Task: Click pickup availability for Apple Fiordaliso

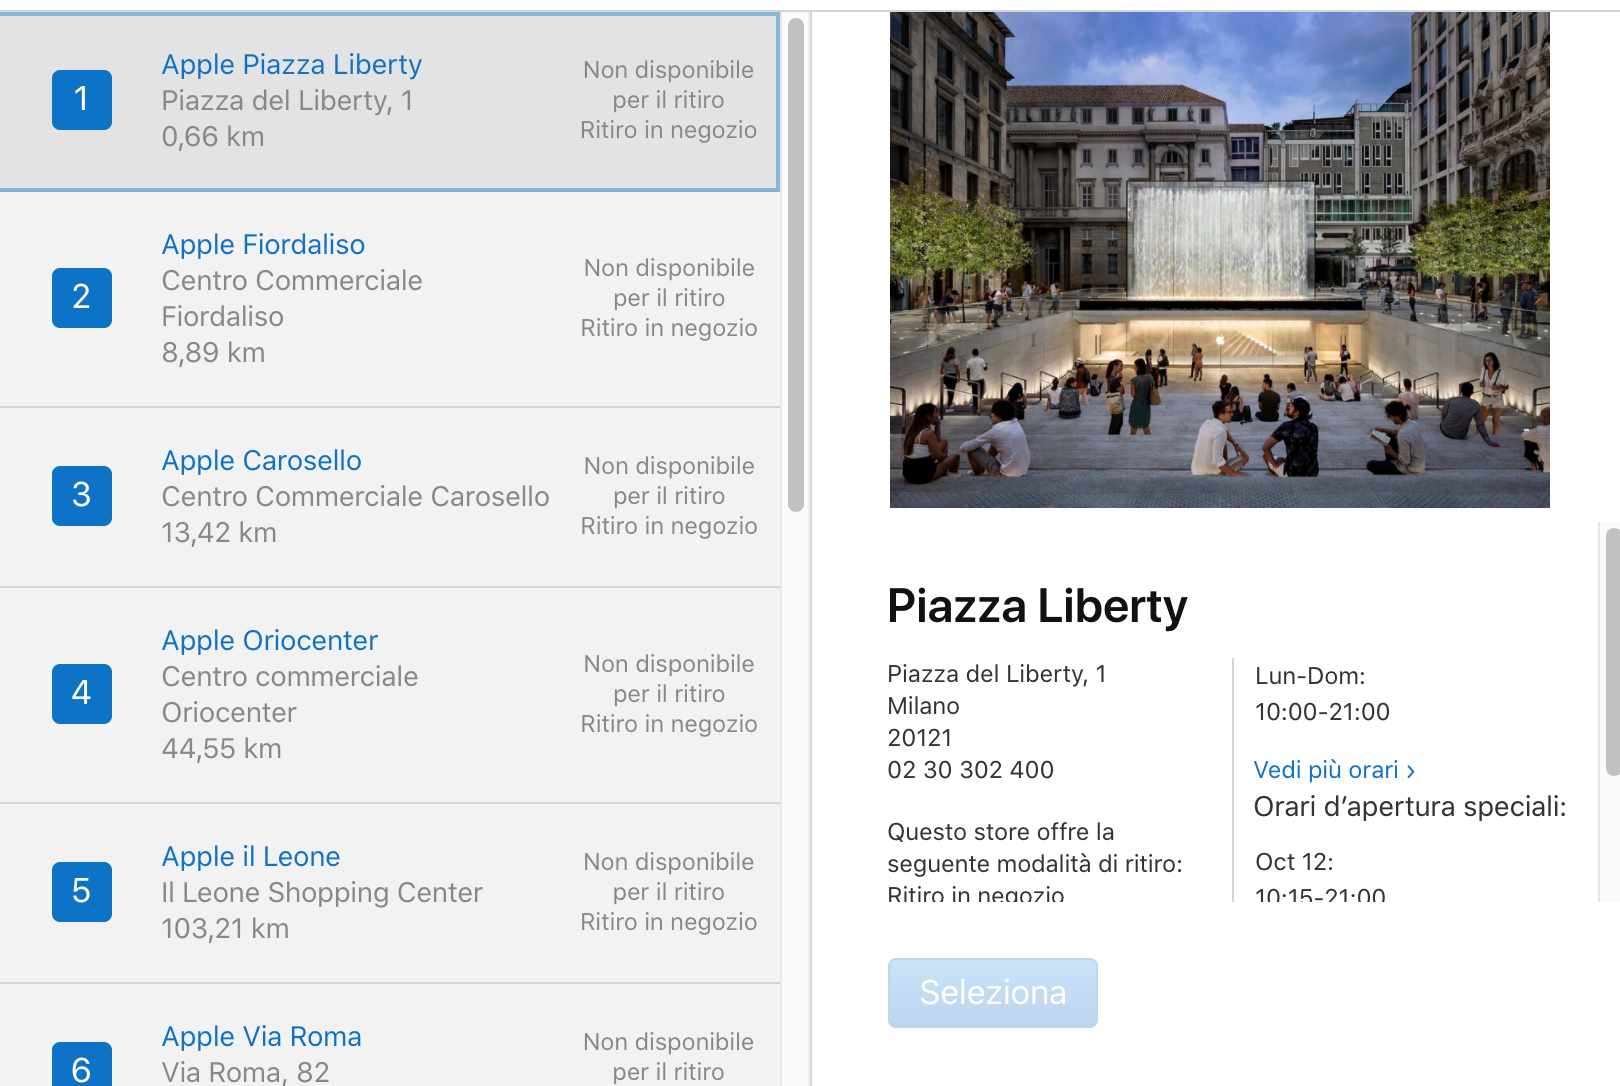Action: tap(669, 298)
